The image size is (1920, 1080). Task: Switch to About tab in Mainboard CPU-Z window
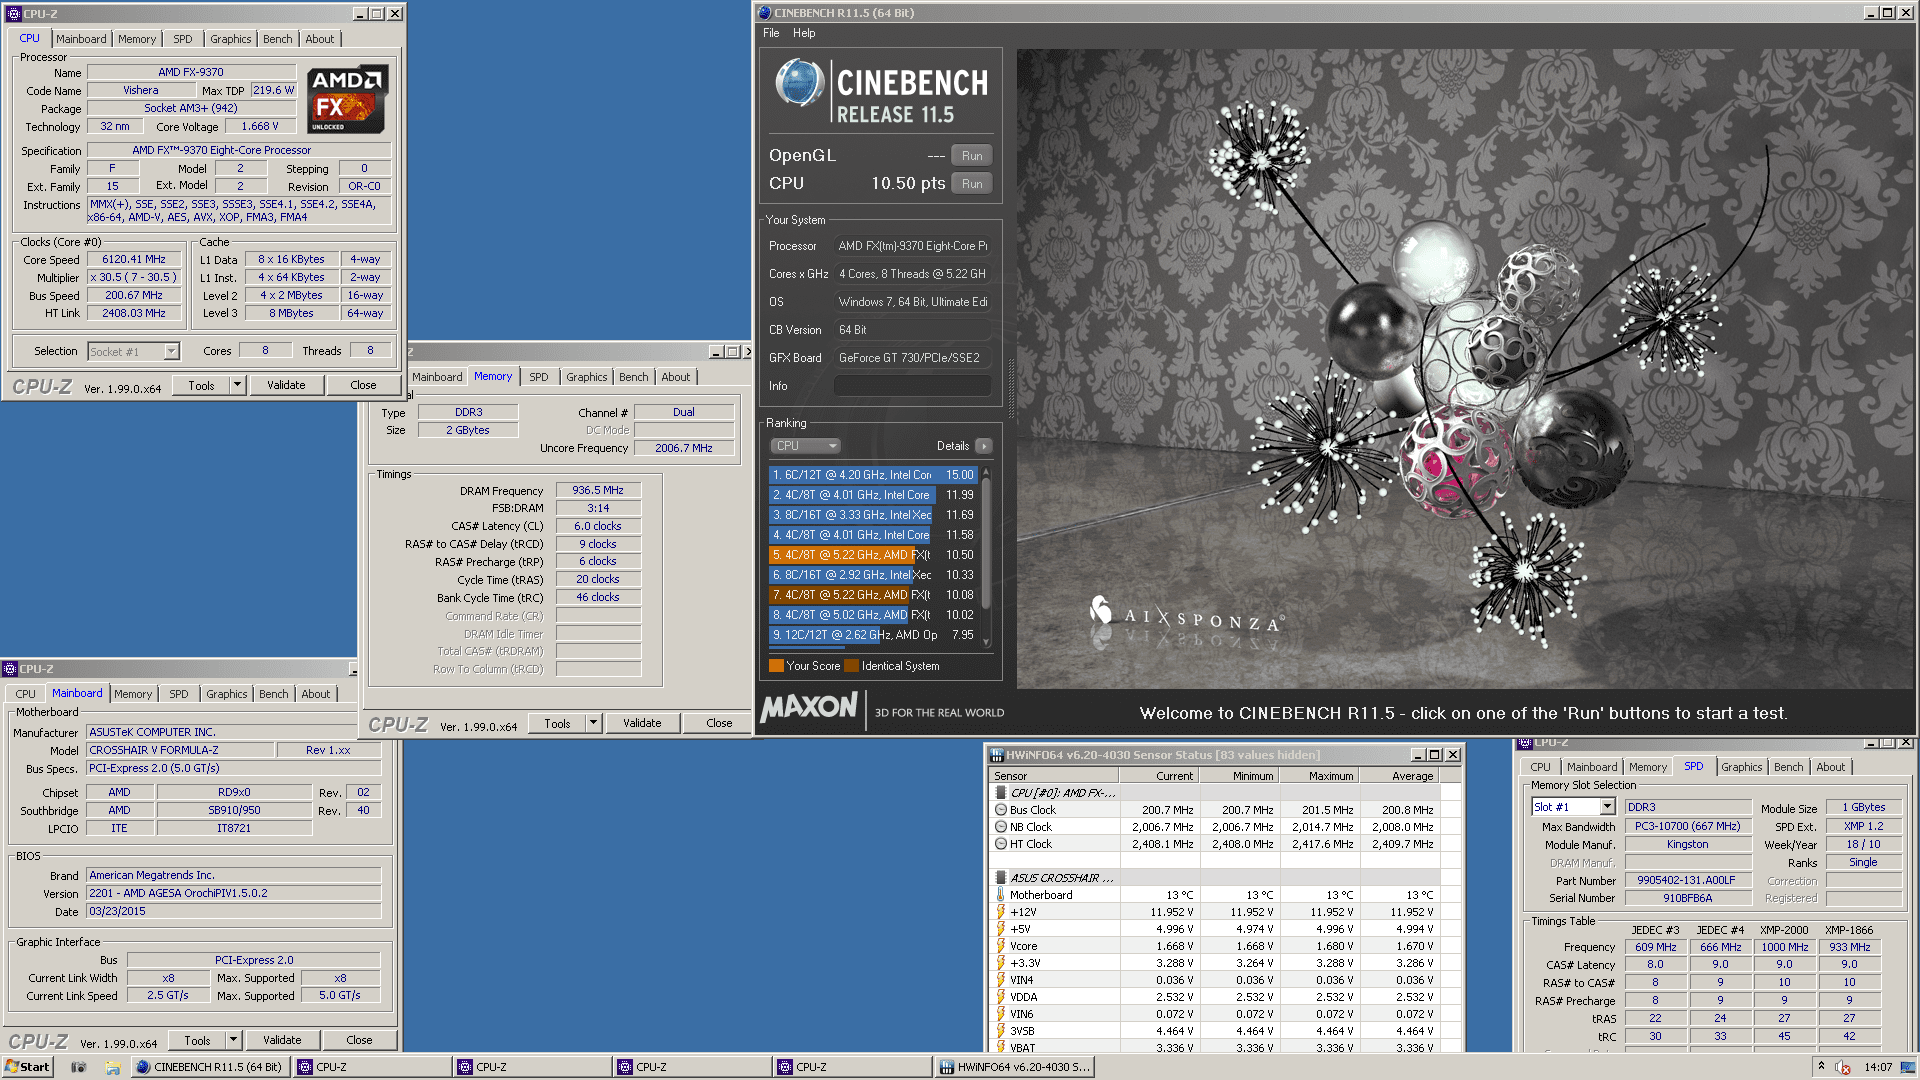click(x=316, y=694)
